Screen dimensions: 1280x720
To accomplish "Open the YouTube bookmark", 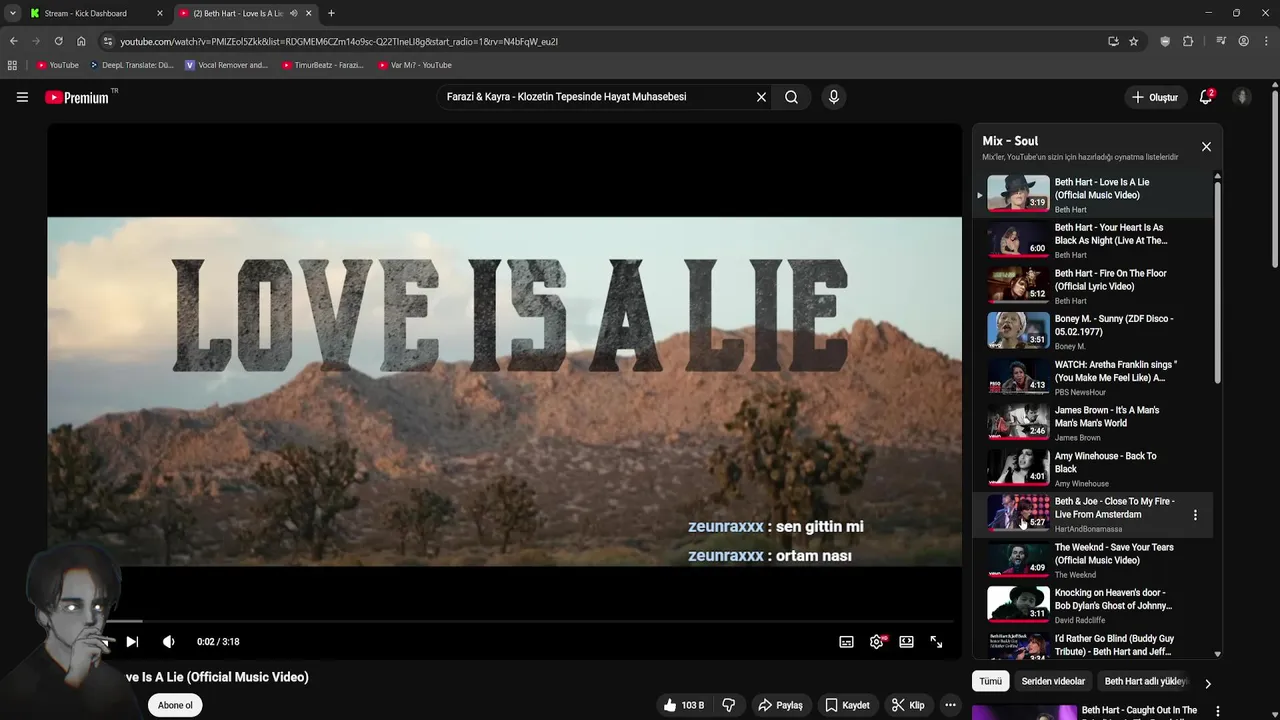I will tap(58, 65).
